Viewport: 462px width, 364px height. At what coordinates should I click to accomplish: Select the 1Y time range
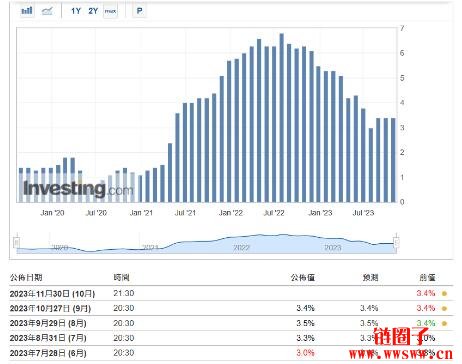(x=76, y=11)
